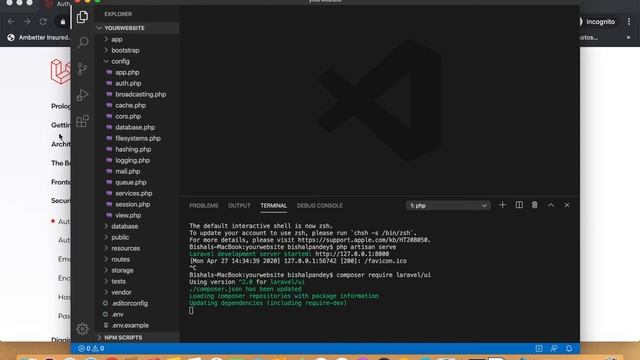The height and width of the screenshot is (360, 640).
Task: Open the Search view in activity bar
Action: (82, 42)
